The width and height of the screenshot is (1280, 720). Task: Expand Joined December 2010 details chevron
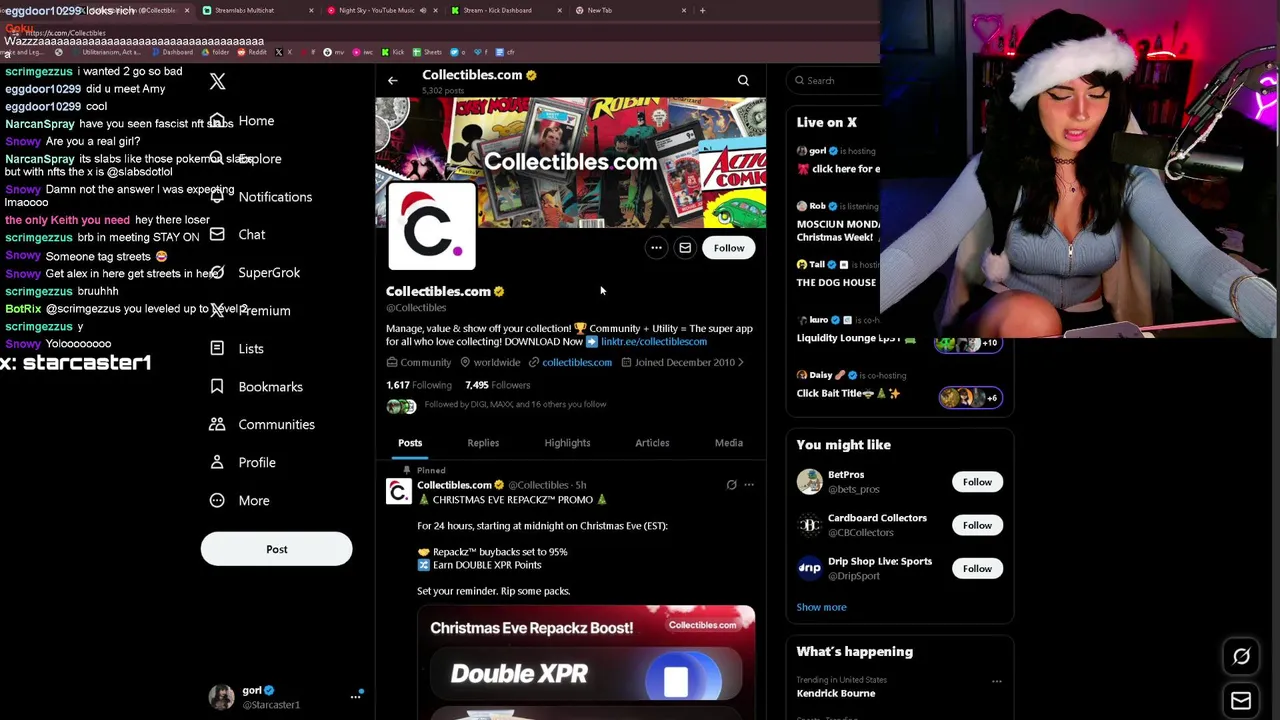pyautogui.click(x=741, y=363)
